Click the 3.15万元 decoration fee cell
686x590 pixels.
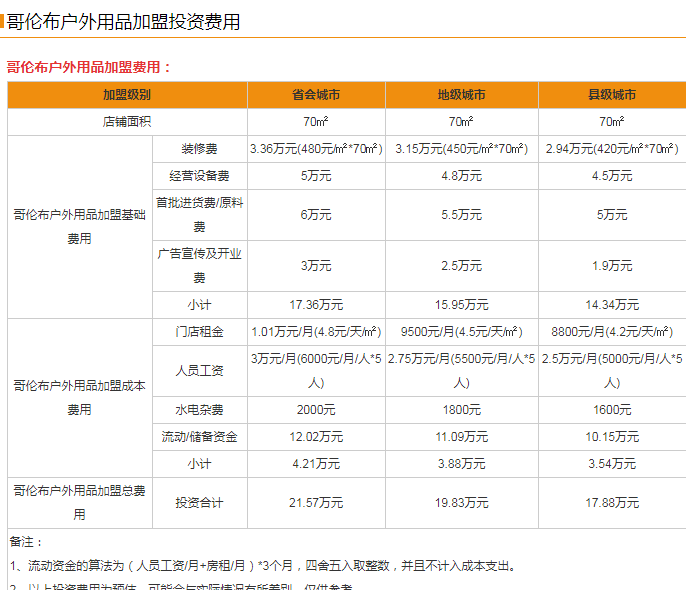(462, 149)
